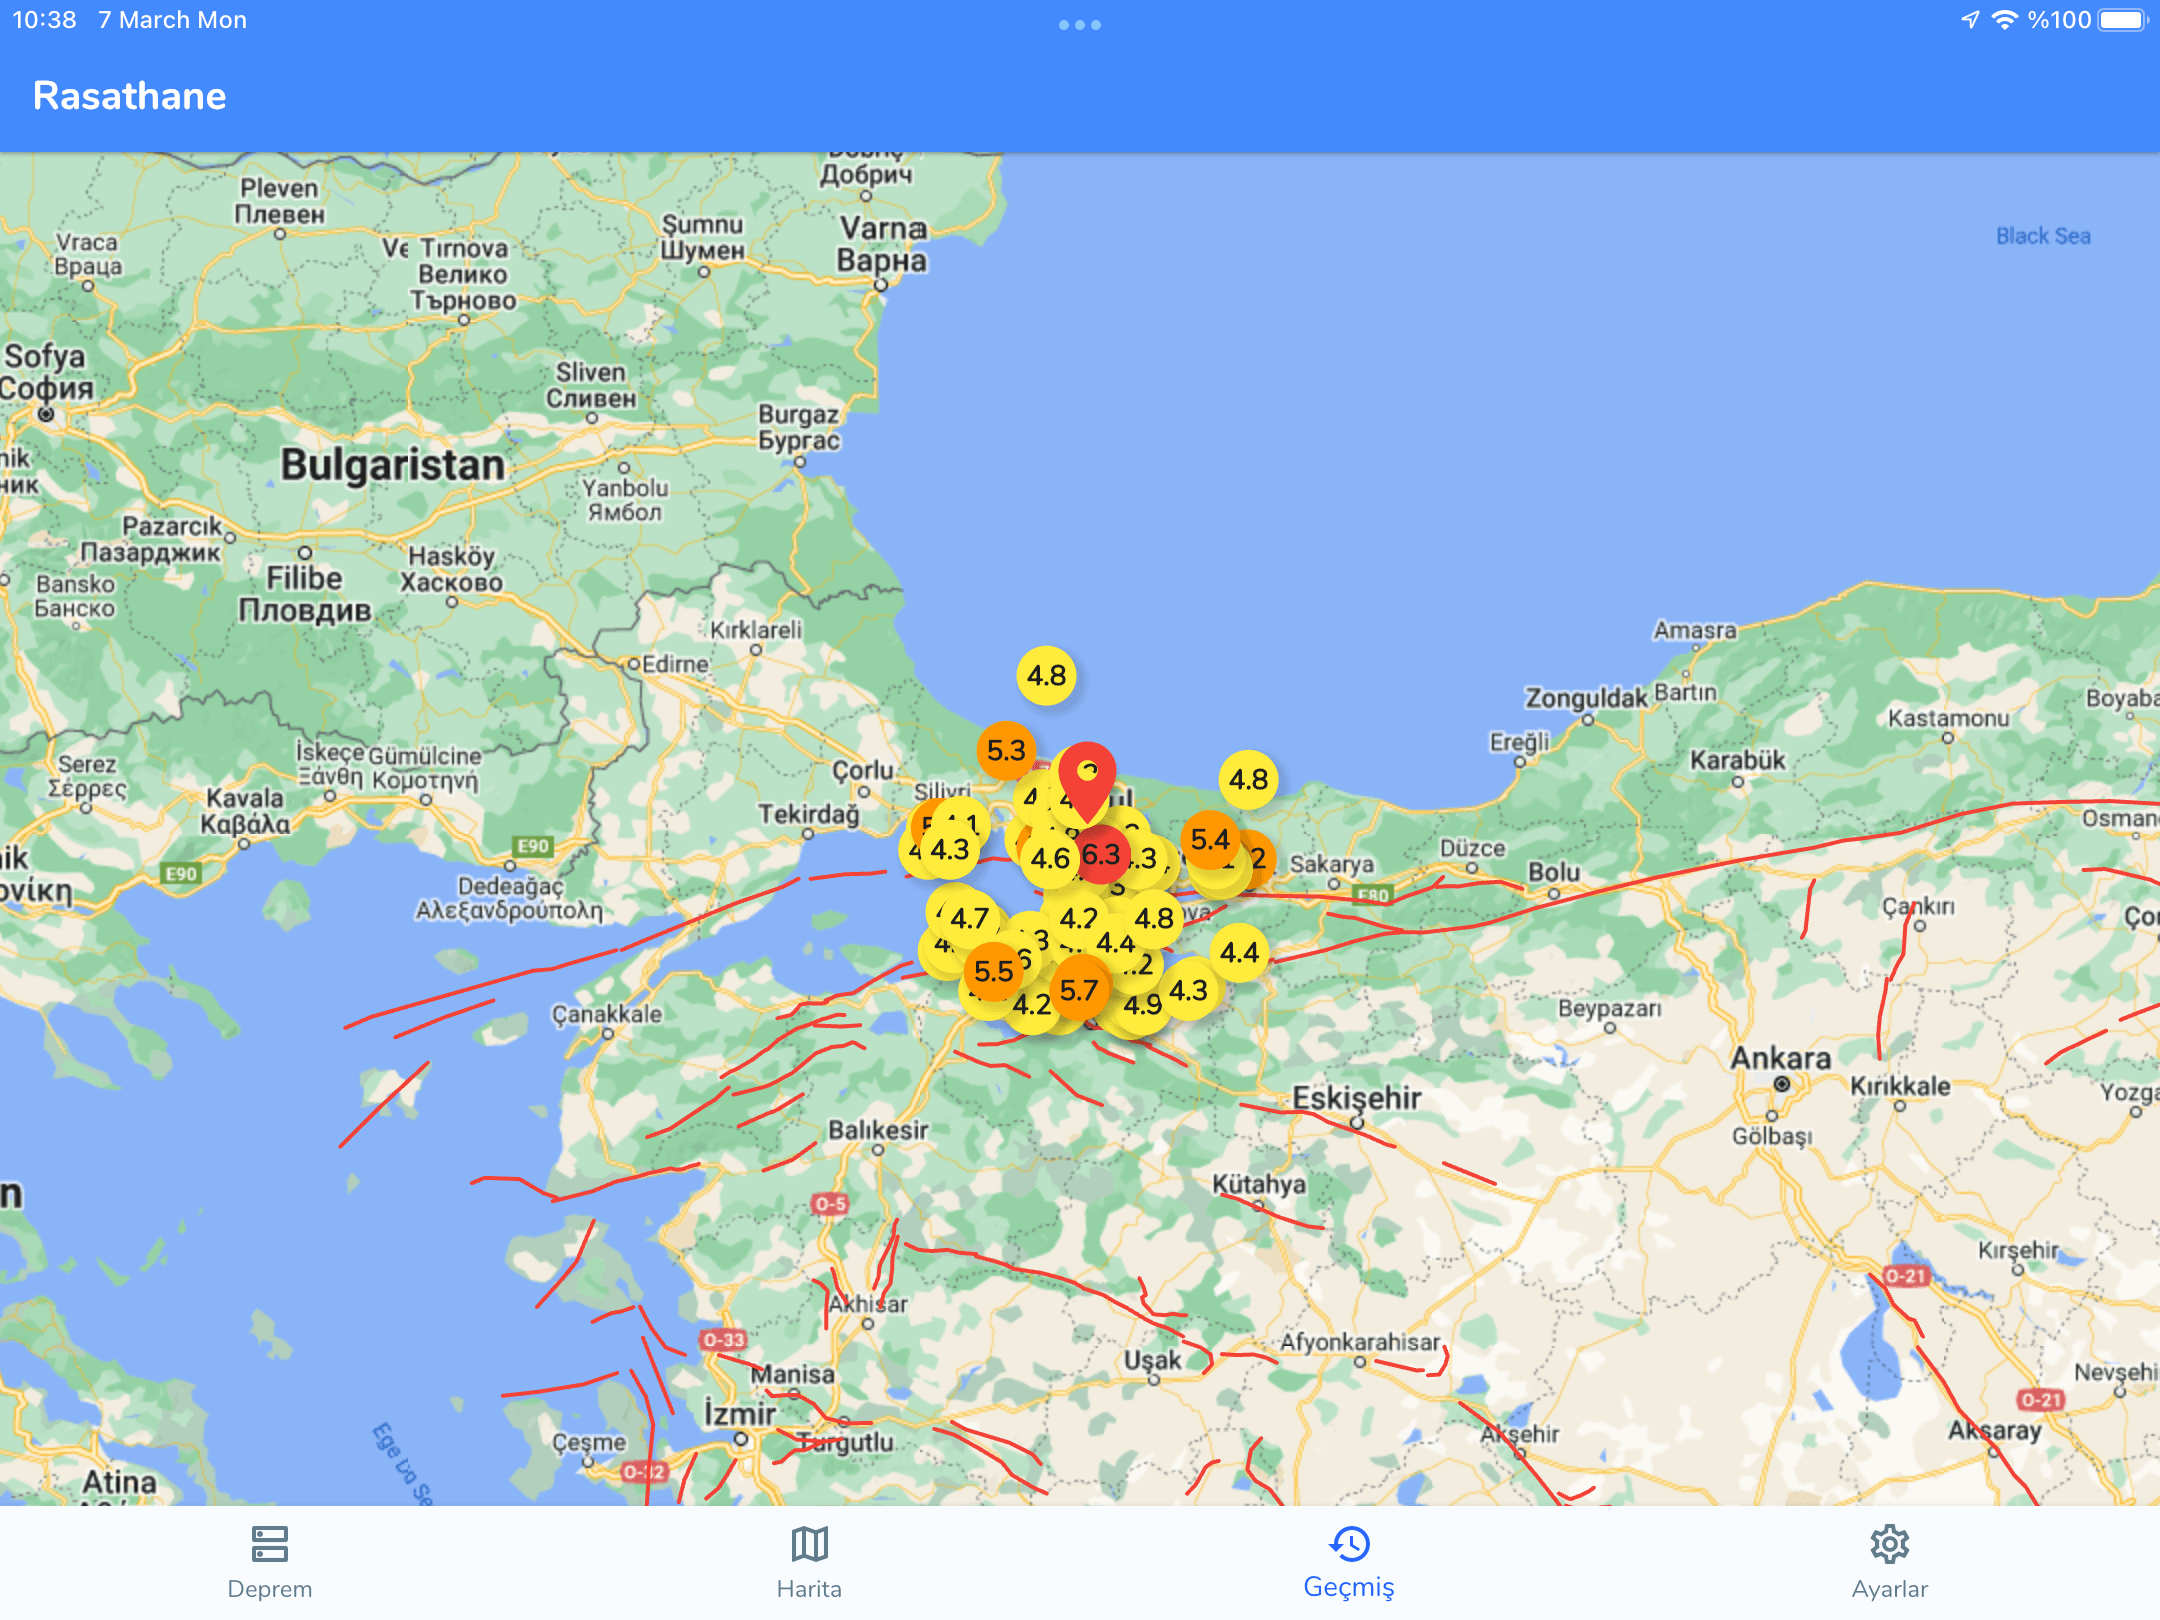Tap the red 6.3 magnitude marker
The width and height of the screenshot is (2160, 1620).
pos(1101,855)
